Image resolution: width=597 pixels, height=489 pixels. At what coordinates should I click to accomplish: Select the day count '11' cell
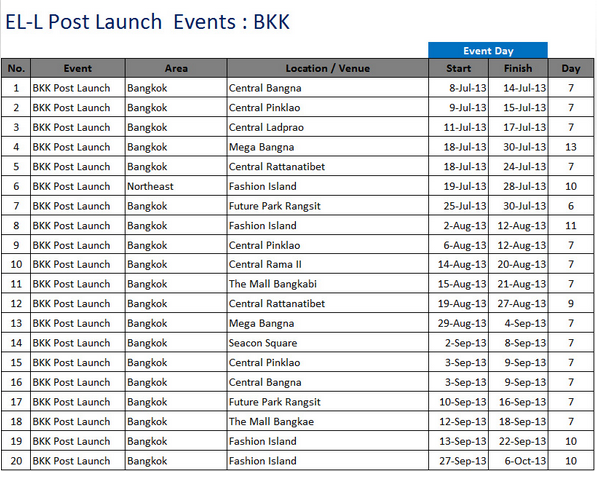pos(570,225)
